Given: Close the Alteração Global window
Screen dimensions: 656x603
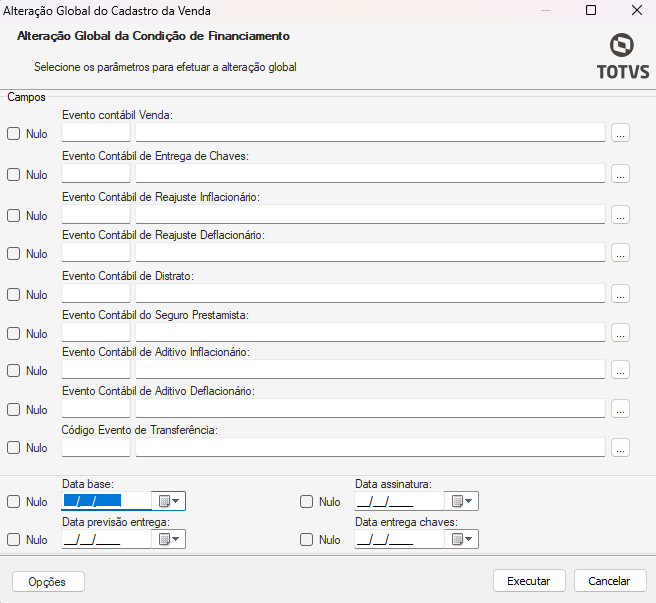Looking at the screenshot, I should point(637,10).
